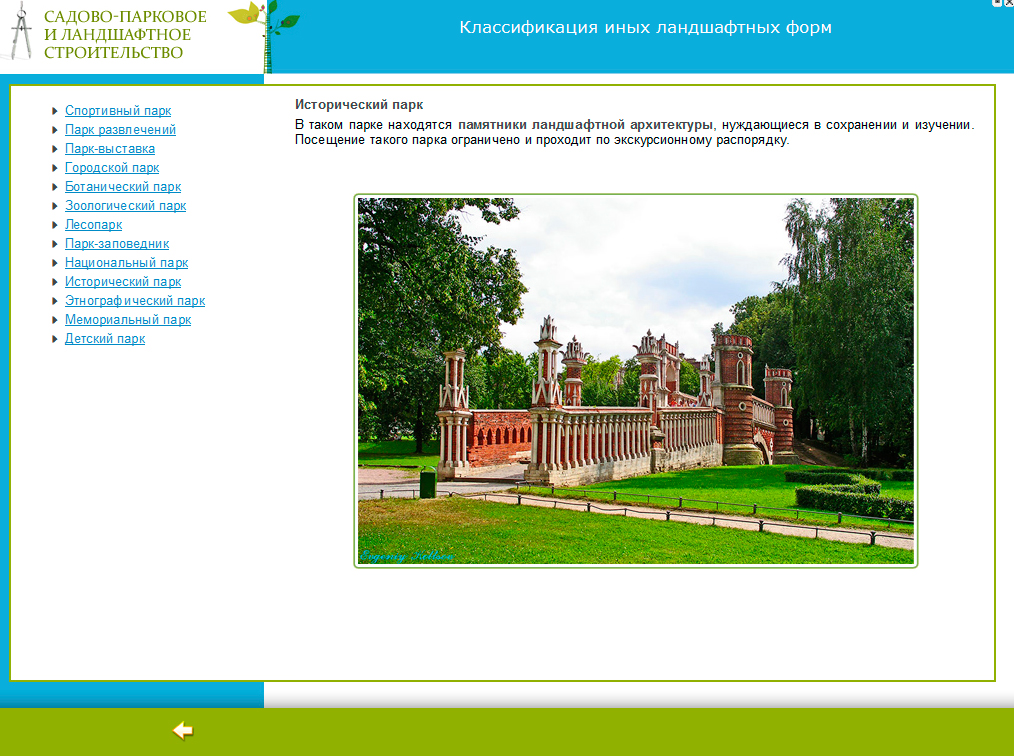Select Парк-заповедник in the list
1014x756 pixels.
pyautogui.click(x=117, y=244)
